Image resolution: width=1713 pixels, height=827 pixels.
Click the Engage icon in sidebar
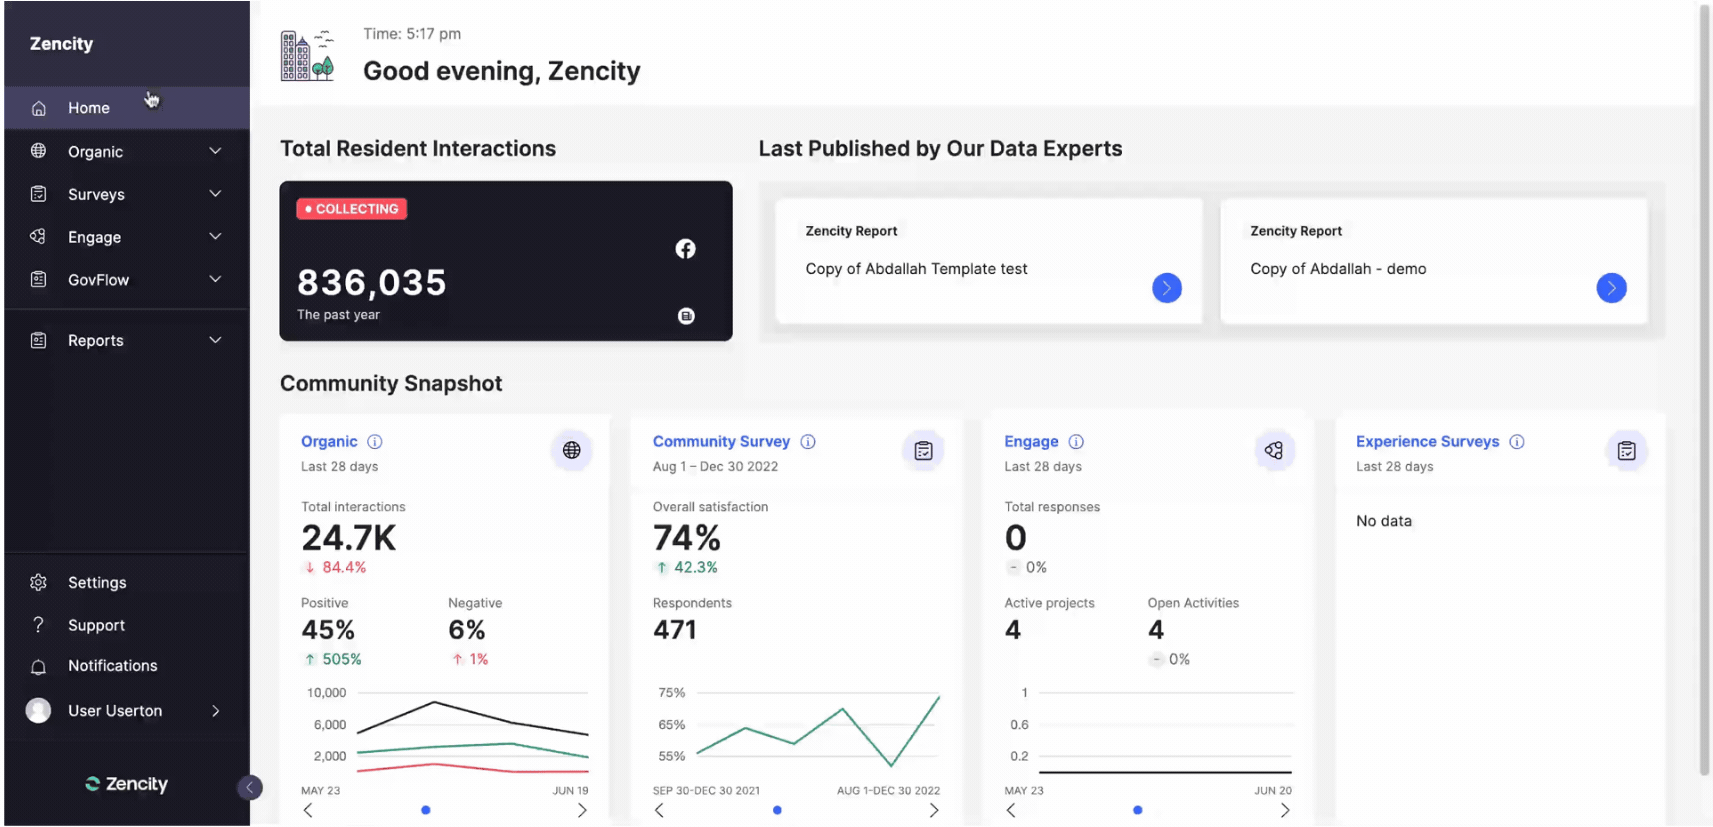click(x=38, y=237)
